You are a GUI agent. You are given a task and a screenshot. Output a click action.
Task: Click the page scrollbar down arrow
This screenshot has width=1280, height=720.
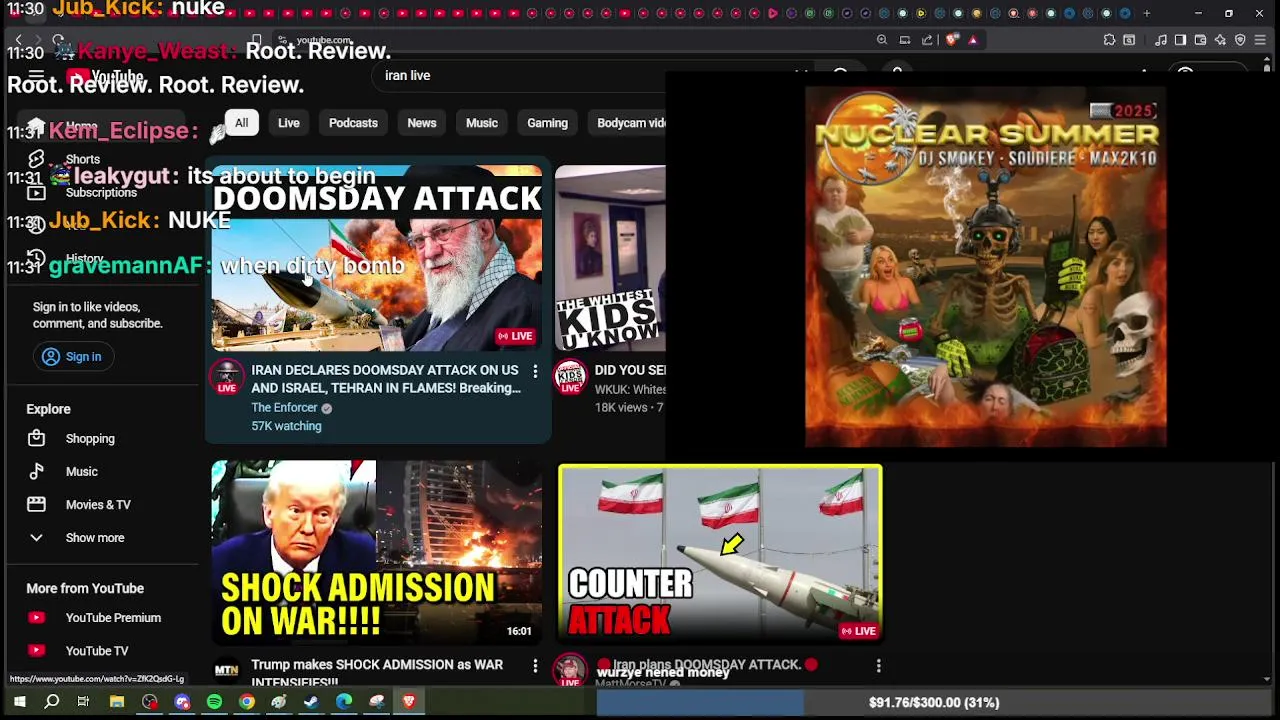(x=1266, y=679)
